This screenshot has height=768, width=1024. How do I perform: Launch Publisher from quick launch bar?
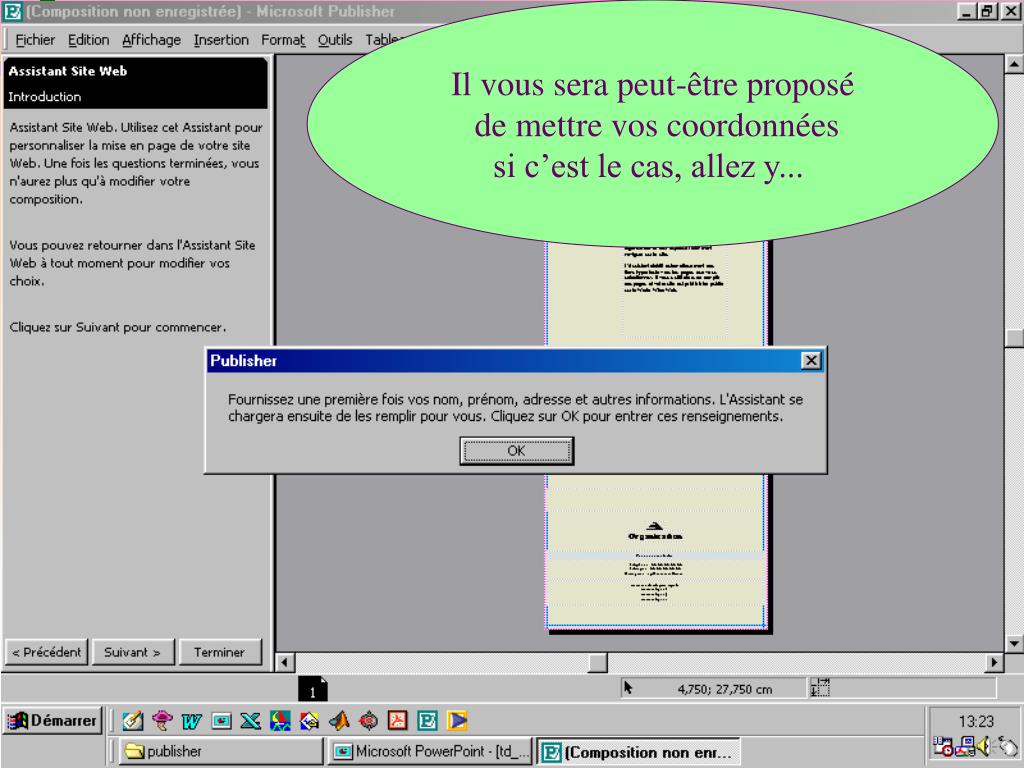point(427,720)
